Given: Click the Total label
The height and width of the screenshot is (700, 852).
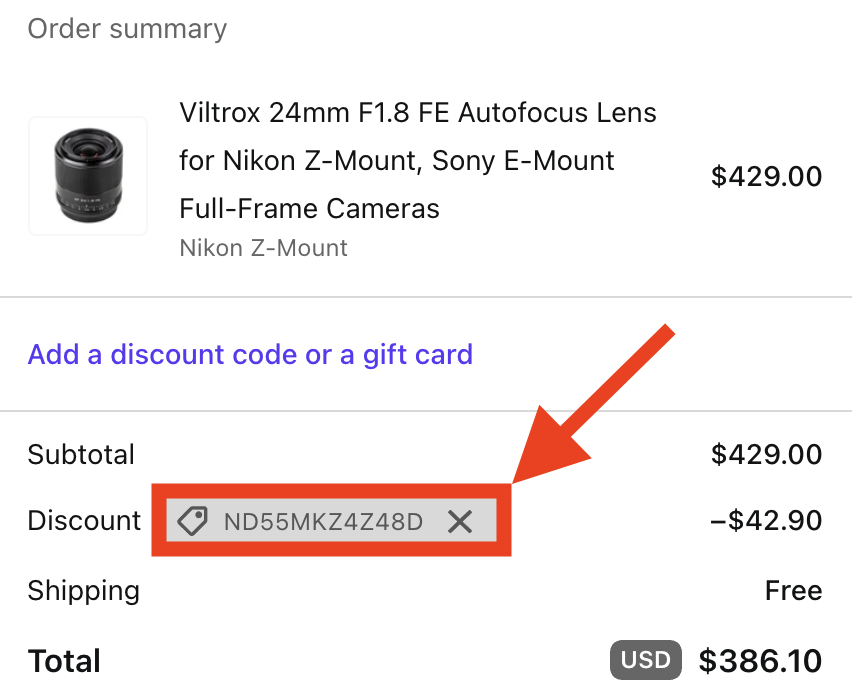Looking at the screenshot, I should pyautogui.click(x=64, y=661).
